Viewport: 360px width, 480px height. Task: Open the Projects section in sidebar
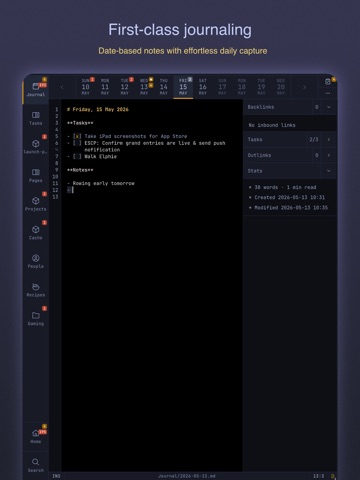click(x=36, y=204)
